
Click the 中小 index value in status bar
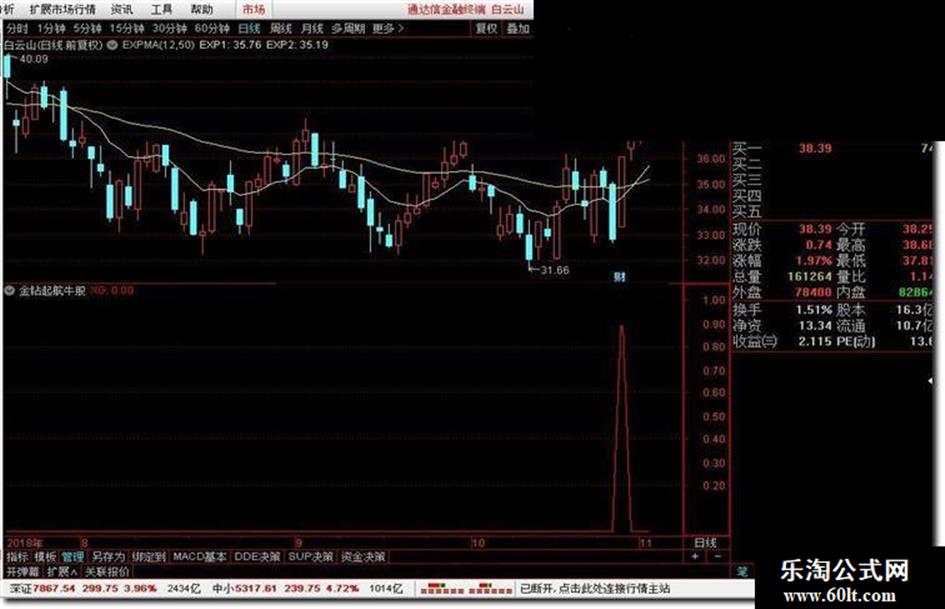pos(256,588)
